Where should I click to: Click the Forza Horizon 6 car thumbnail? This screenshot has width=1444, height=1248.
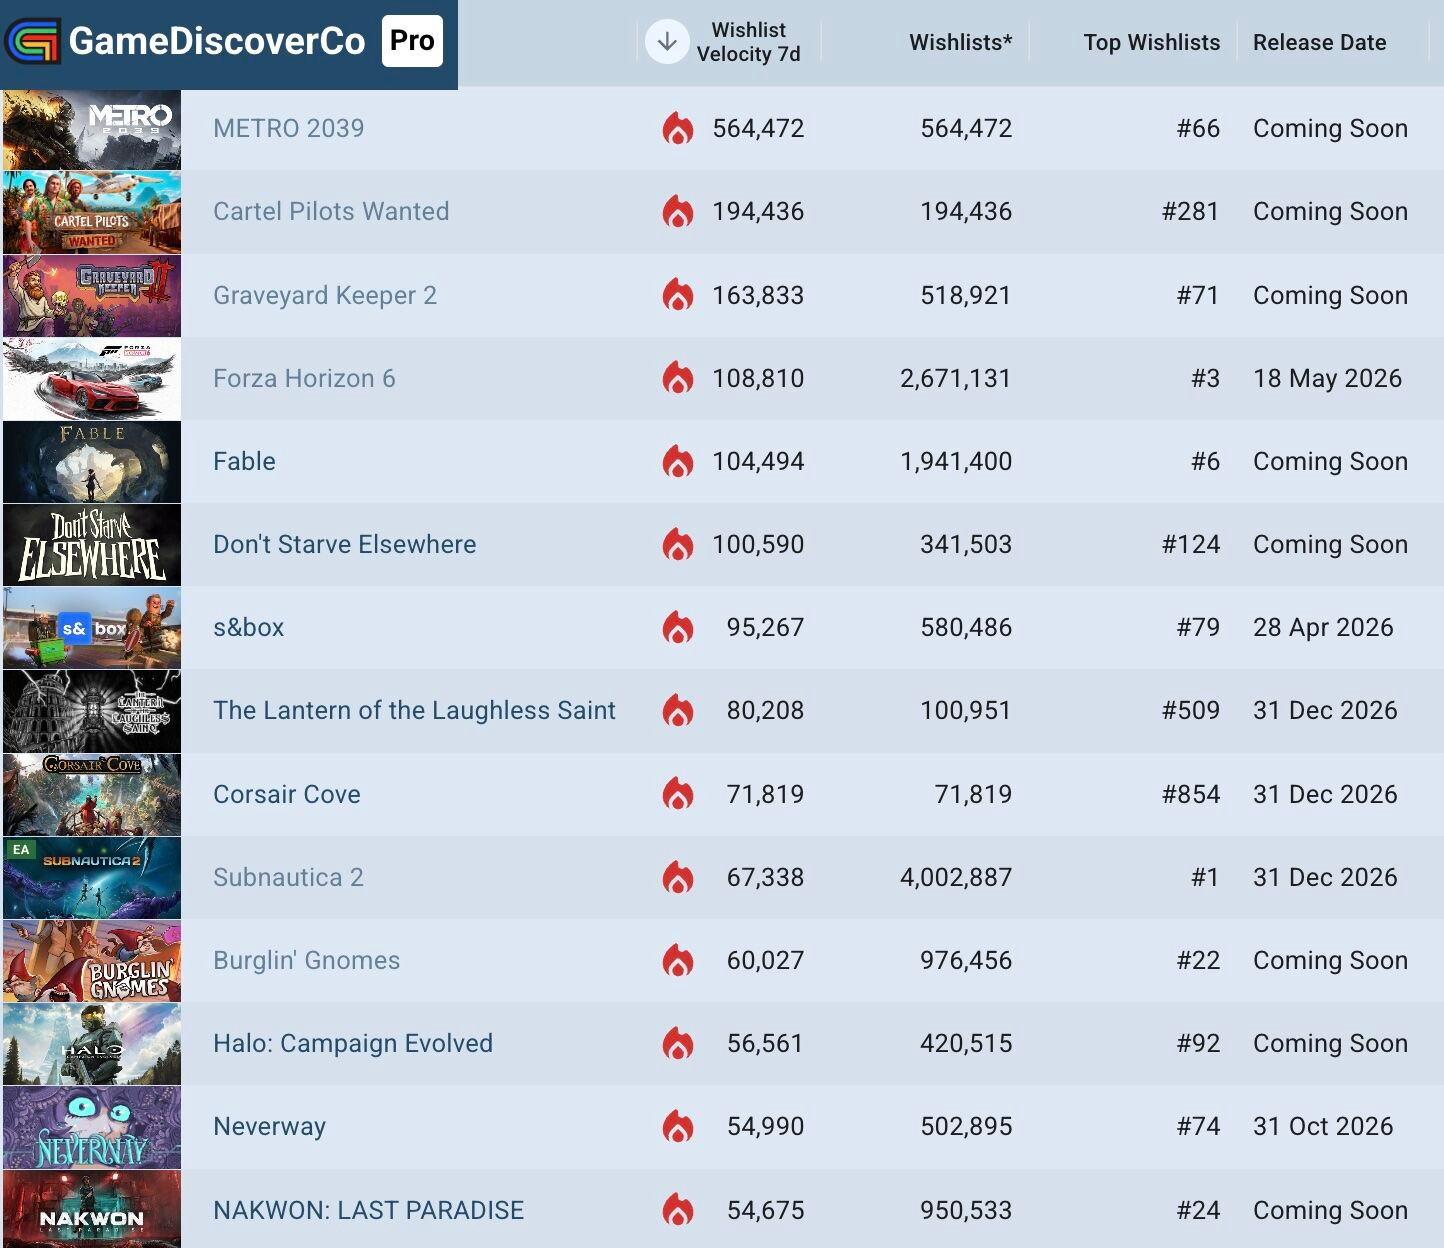92,379
